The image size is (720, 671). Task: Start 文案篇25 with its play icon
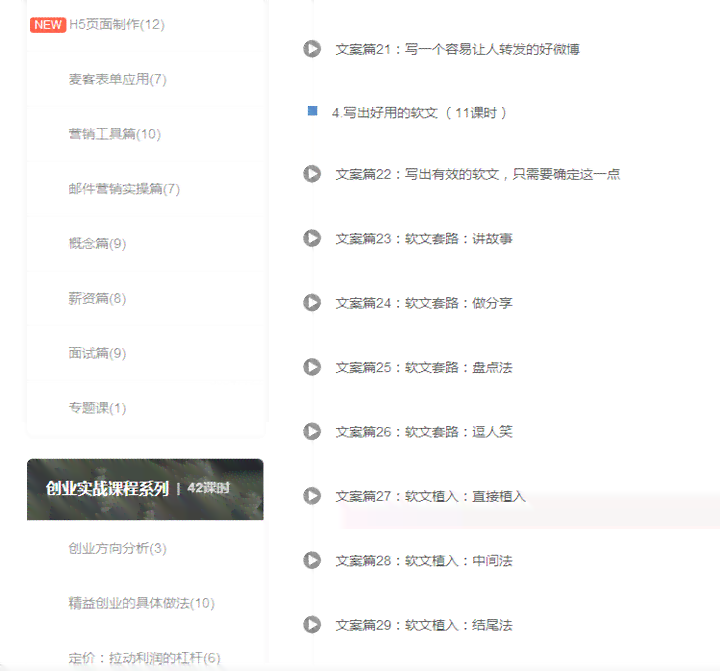coord(312,367)
